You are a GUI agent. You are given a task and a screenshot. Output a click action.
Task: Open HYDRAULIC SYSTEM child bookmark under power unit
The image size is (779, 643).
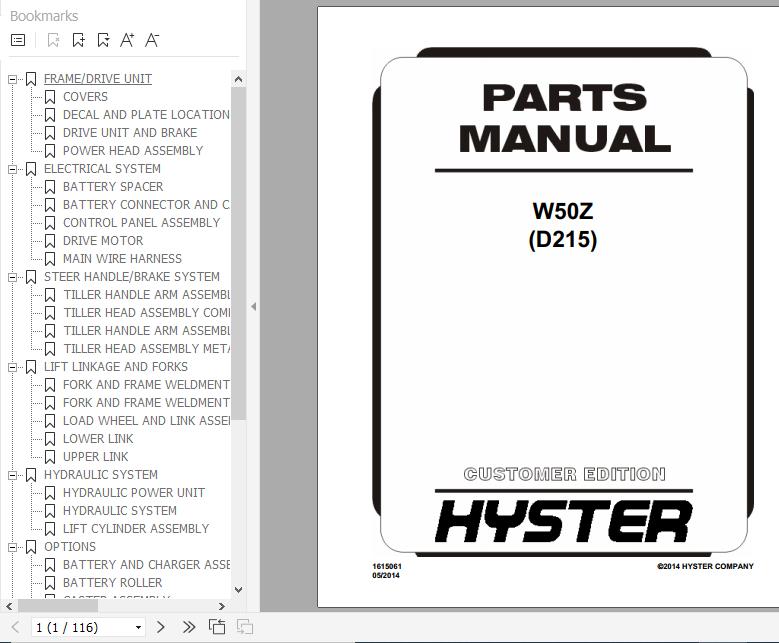[x=120, y=511]
